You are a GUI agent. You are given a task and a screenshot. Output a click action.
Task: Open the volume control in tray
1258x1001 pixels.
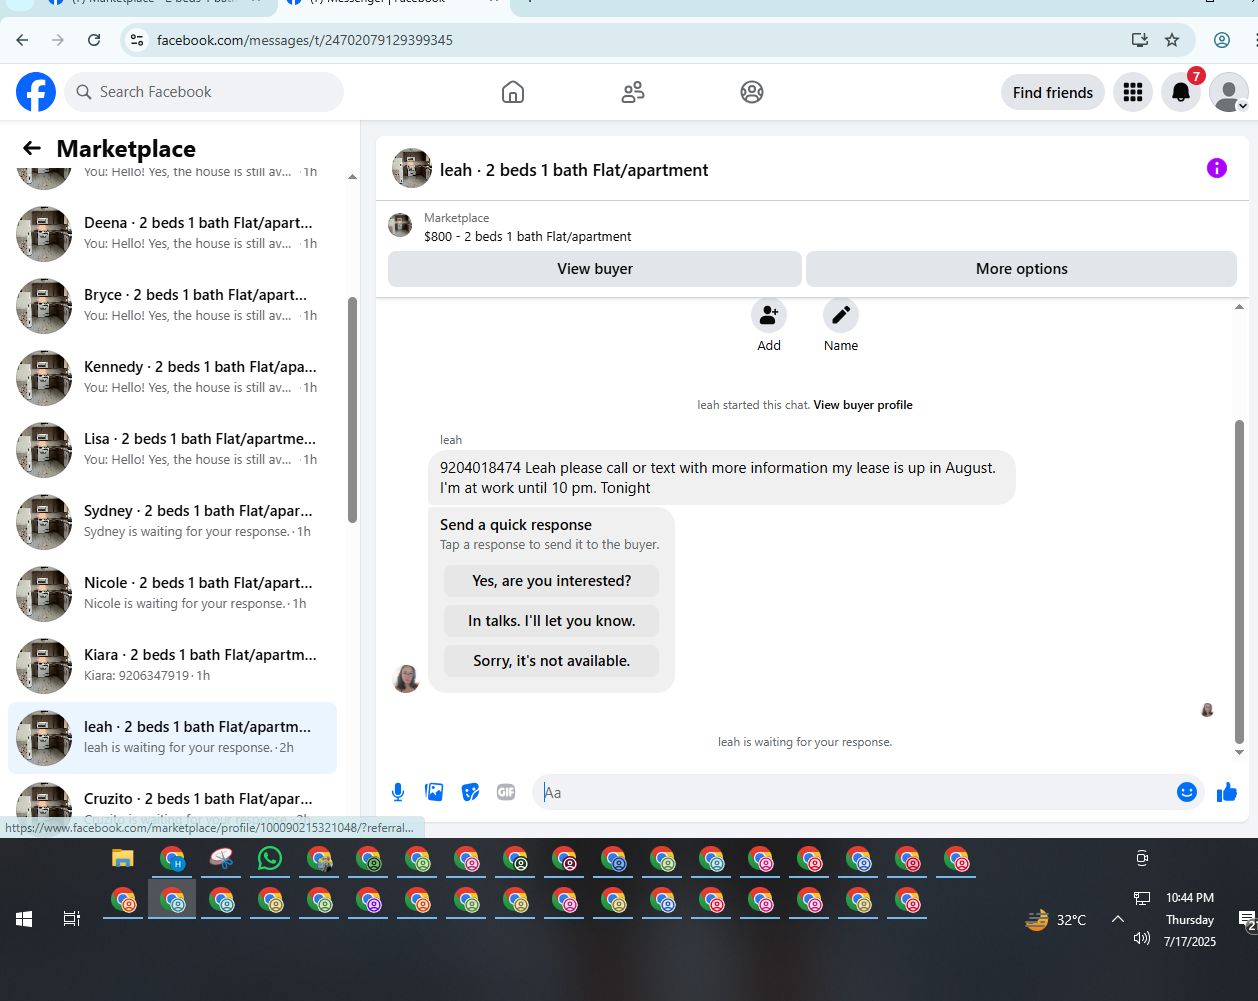[1142, 938]
